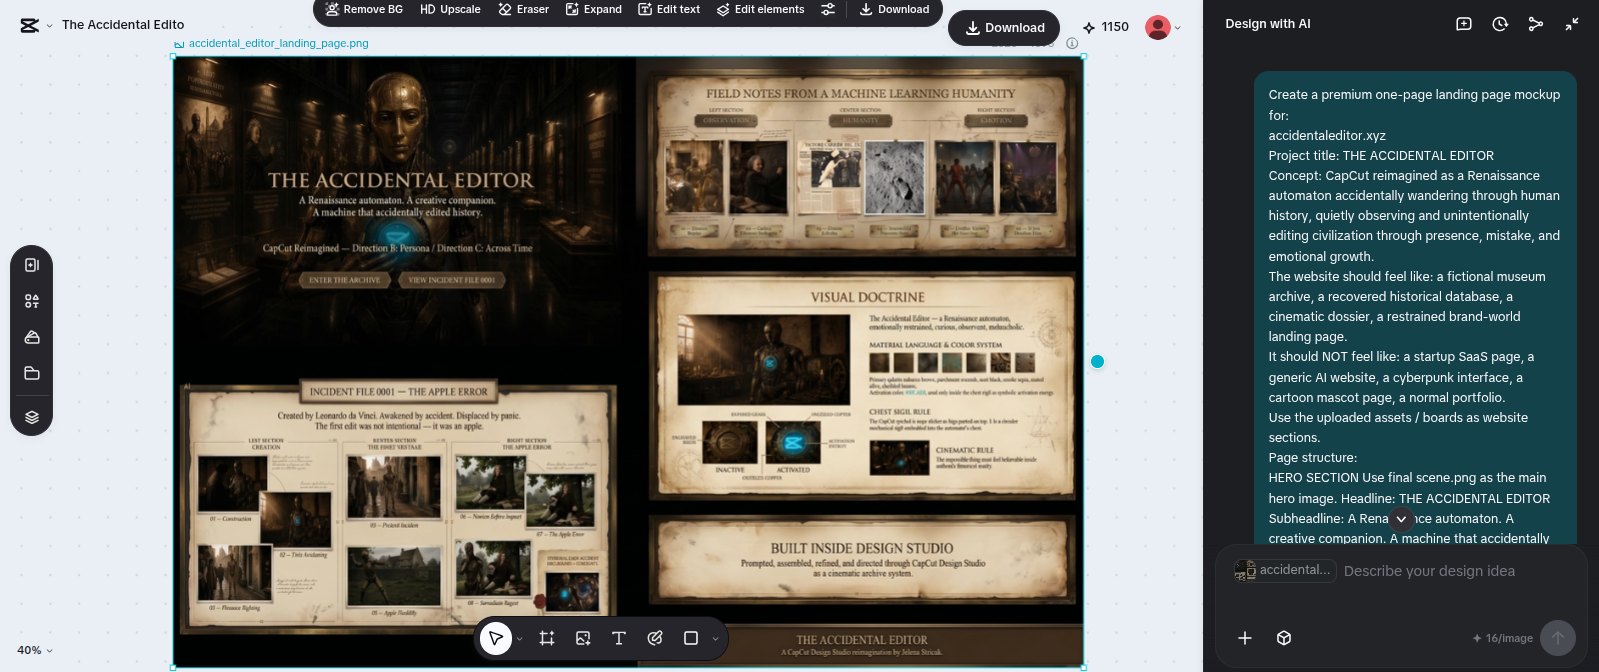Click the teal circle handle right of canvas

click(x=1097, y=362)
